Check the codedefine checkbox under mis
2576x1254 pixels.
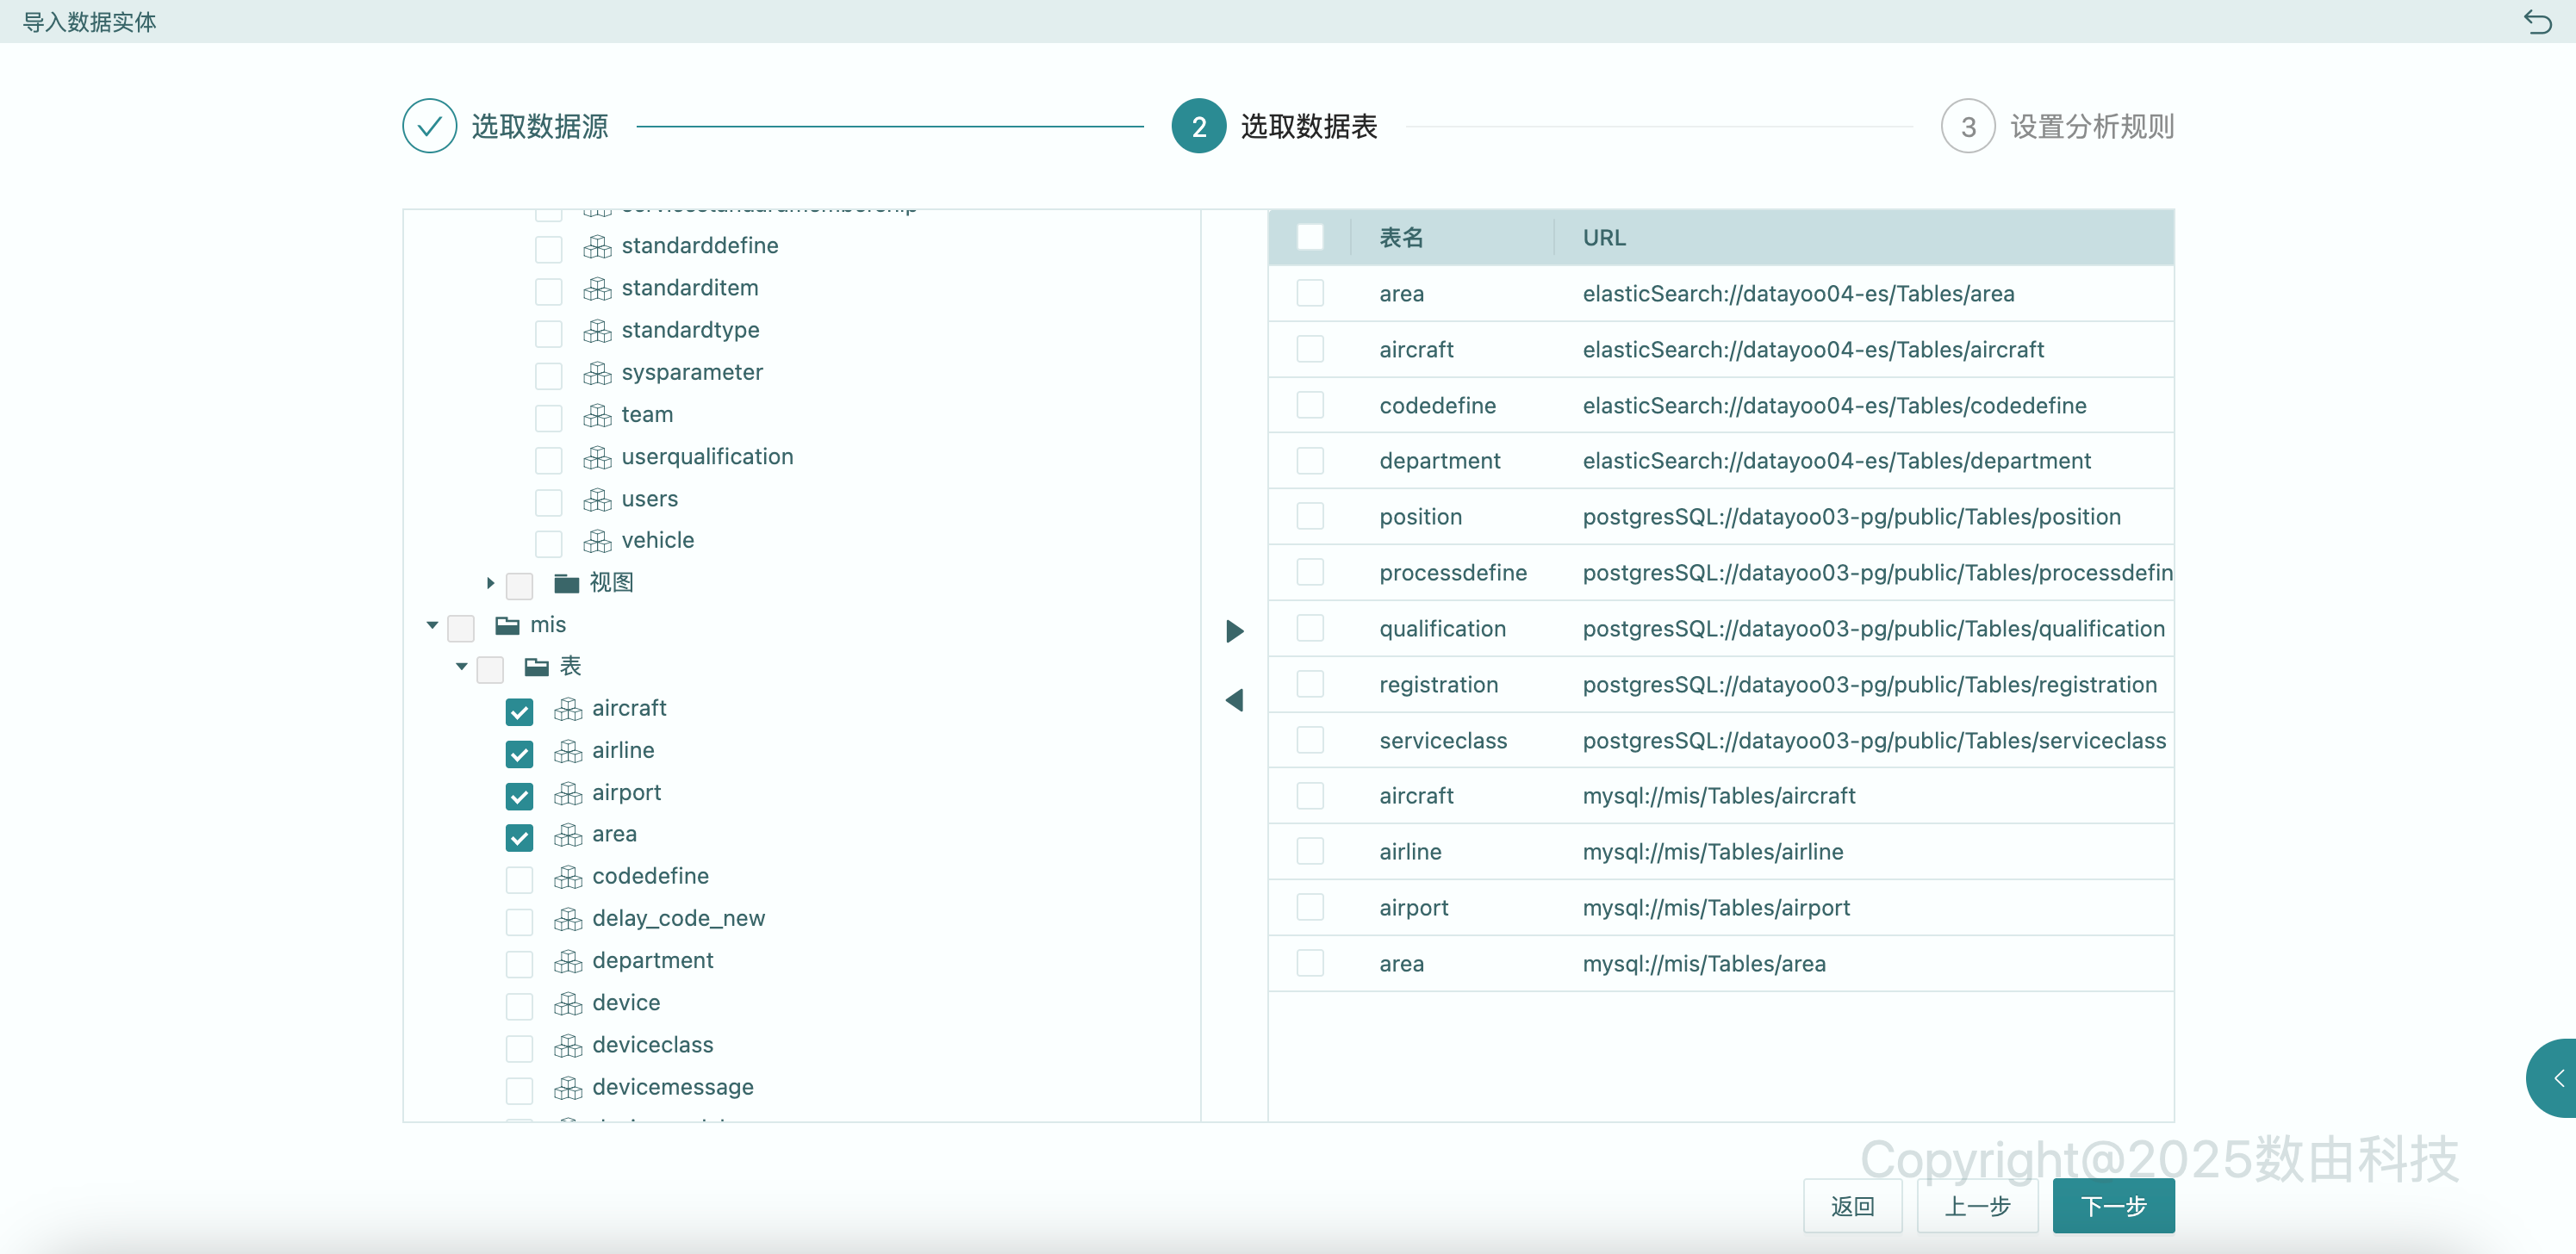519,879
